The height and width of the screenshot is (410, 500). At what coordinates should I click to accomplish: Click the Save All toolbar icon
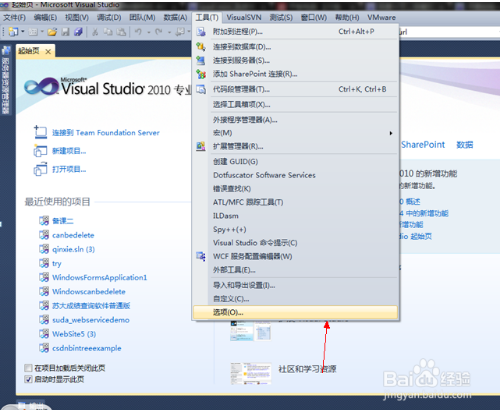coord(78,32)
